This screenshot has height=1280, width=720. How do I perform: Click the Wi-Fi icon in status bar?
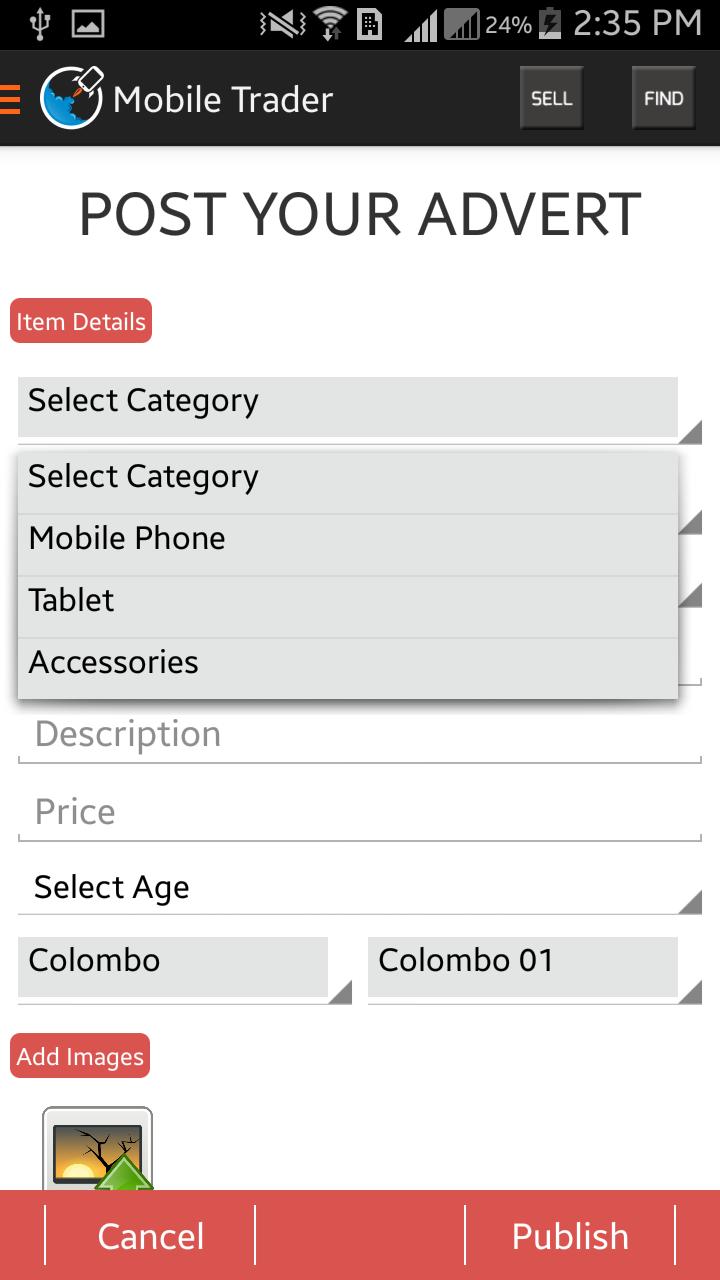pos(330,24)
